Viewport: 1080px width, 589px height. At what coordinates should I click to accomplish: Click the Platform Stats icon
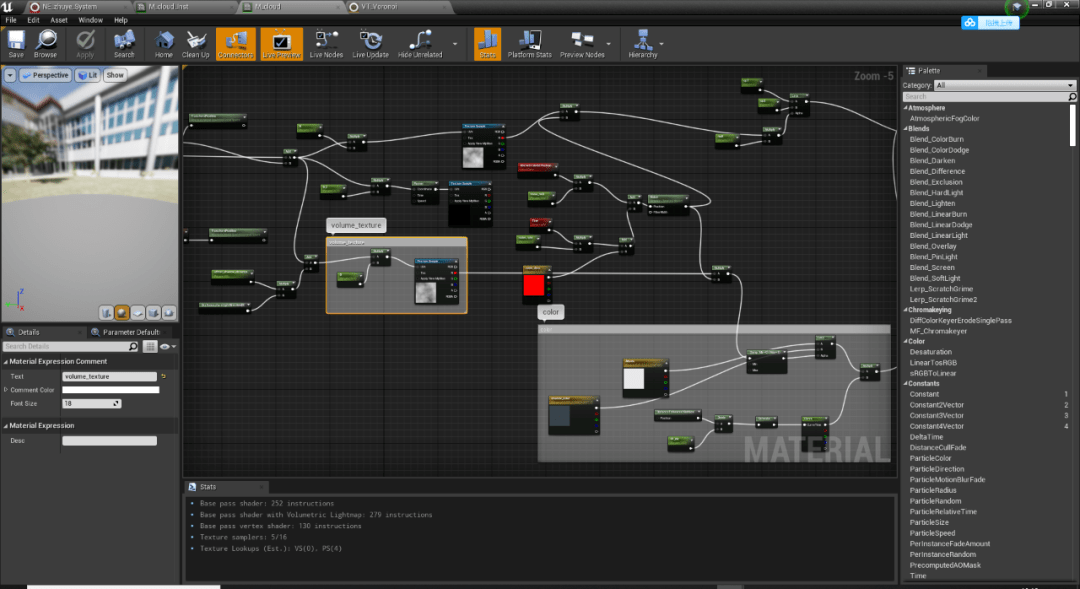(530, 43)
